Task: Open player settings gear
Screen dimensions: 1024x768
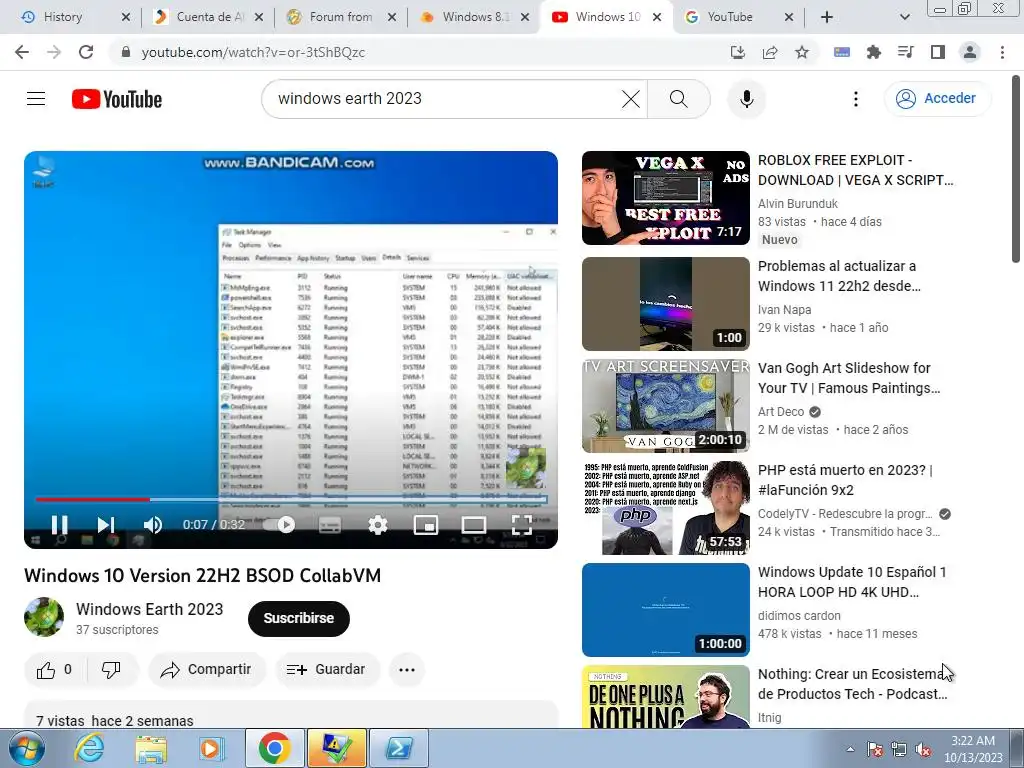Action: pos(377,524)
